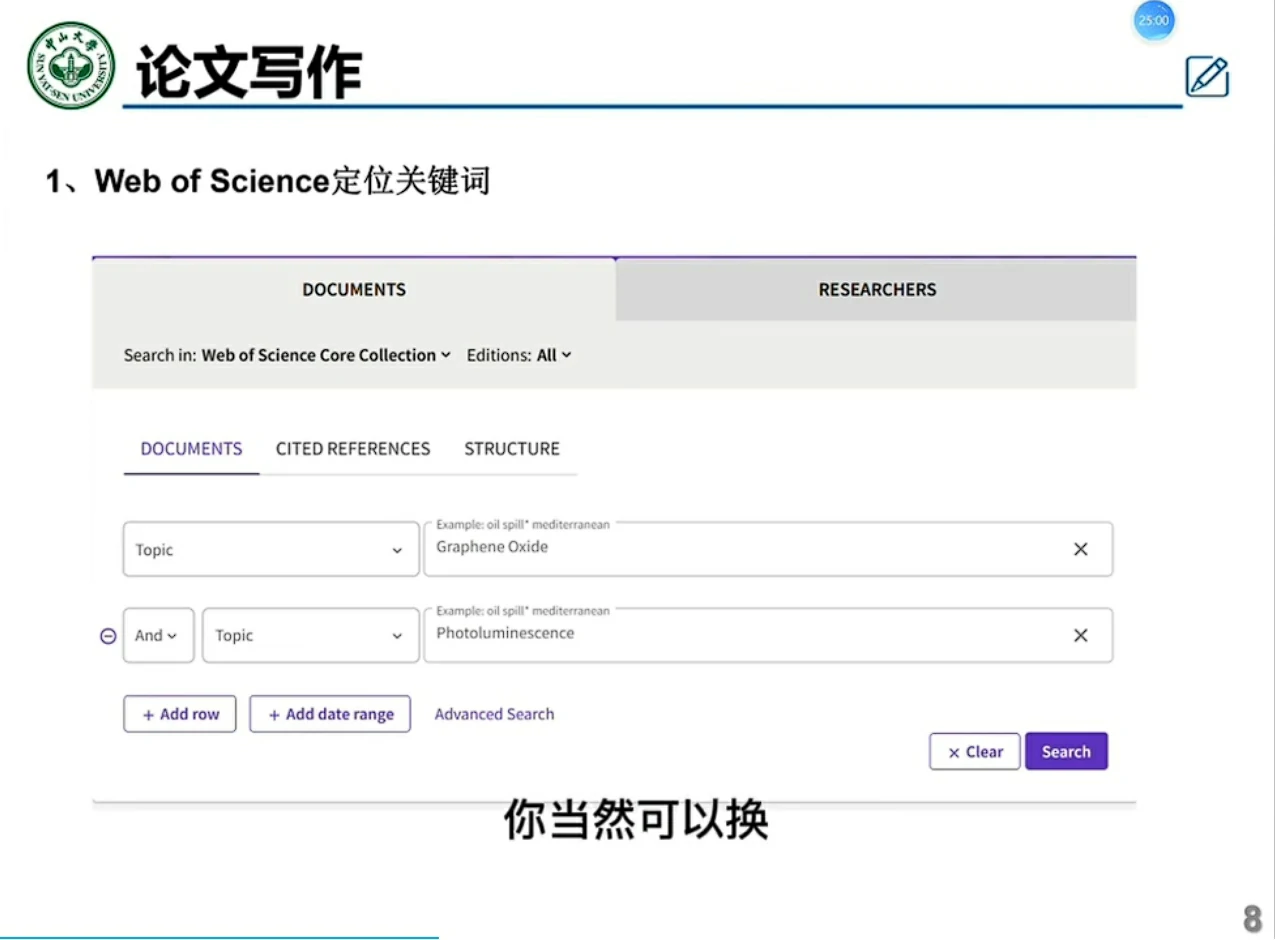Viewport: 1275px width, 940px height.
Task: Open the Advanced Search link
Action: click(494, 714)
